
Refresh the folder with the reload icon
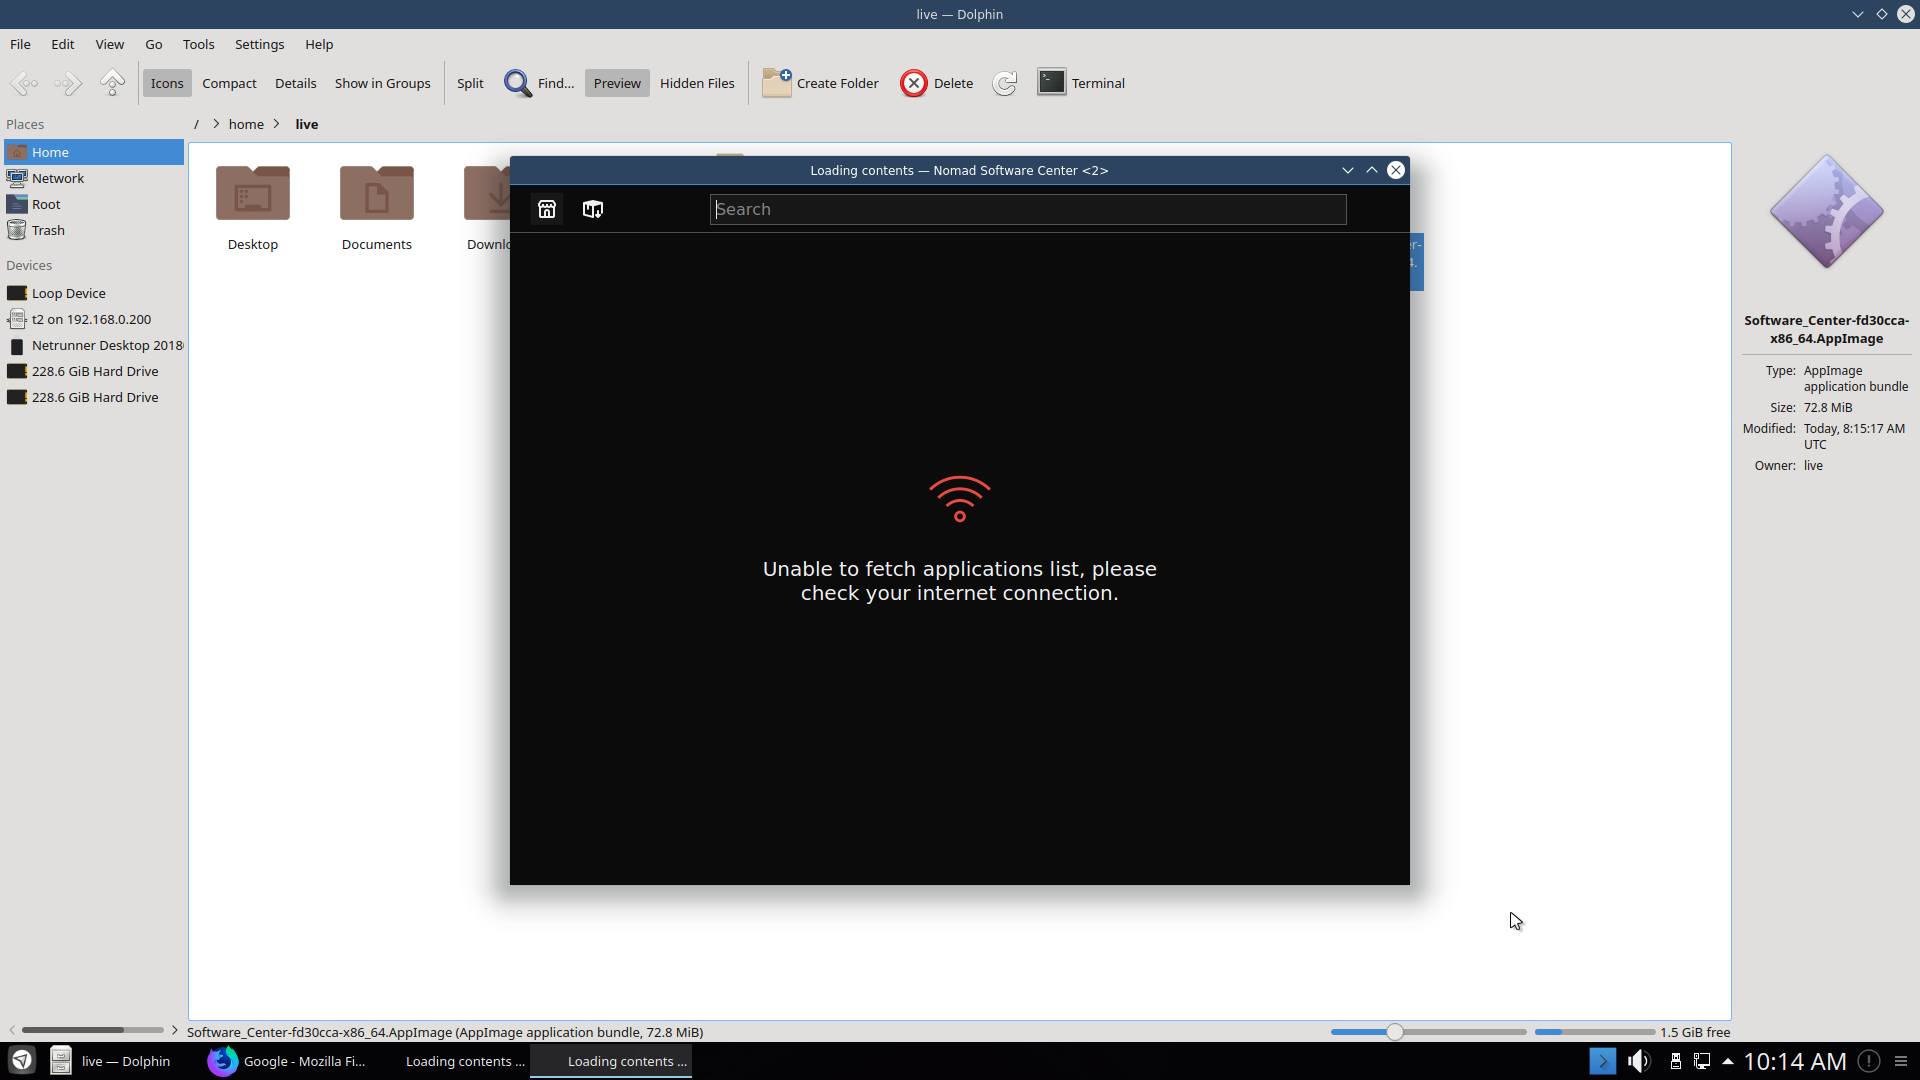(1004, 83)
